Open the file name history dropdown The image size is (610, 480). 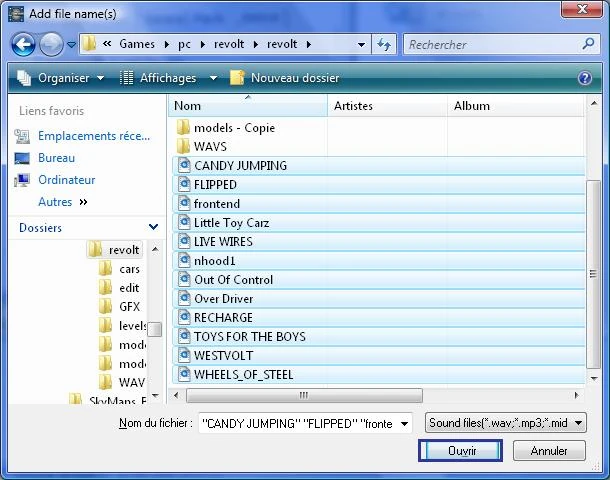[x=405, y=423]
